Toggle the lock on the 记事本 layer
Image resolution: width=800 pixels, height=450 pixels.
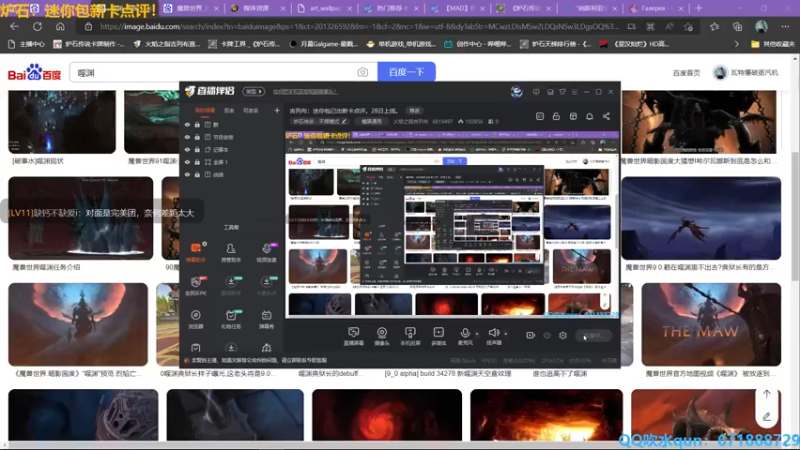pos(197,149)
